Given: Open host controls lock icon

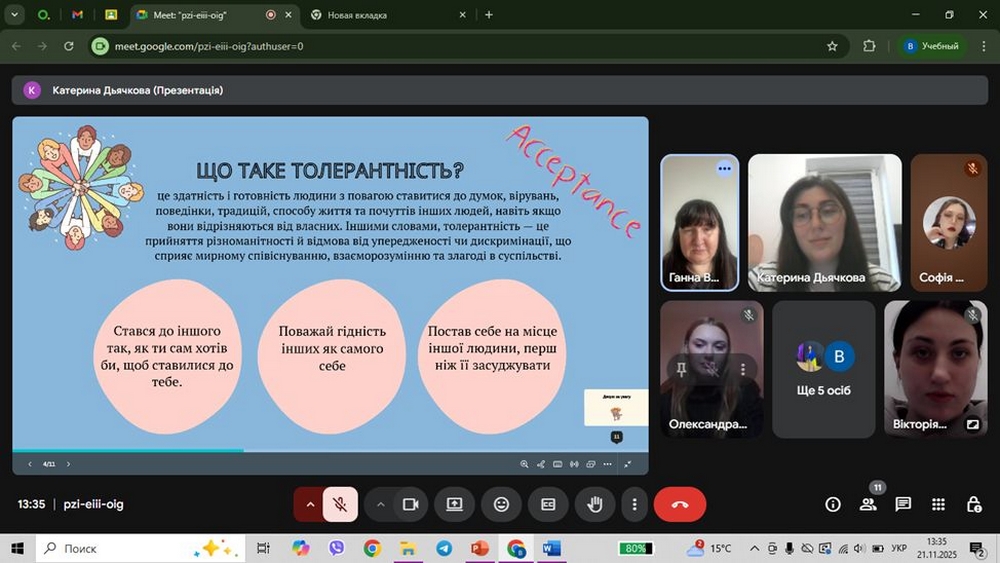Looking at the screenshot, I should tap(973, 505).
